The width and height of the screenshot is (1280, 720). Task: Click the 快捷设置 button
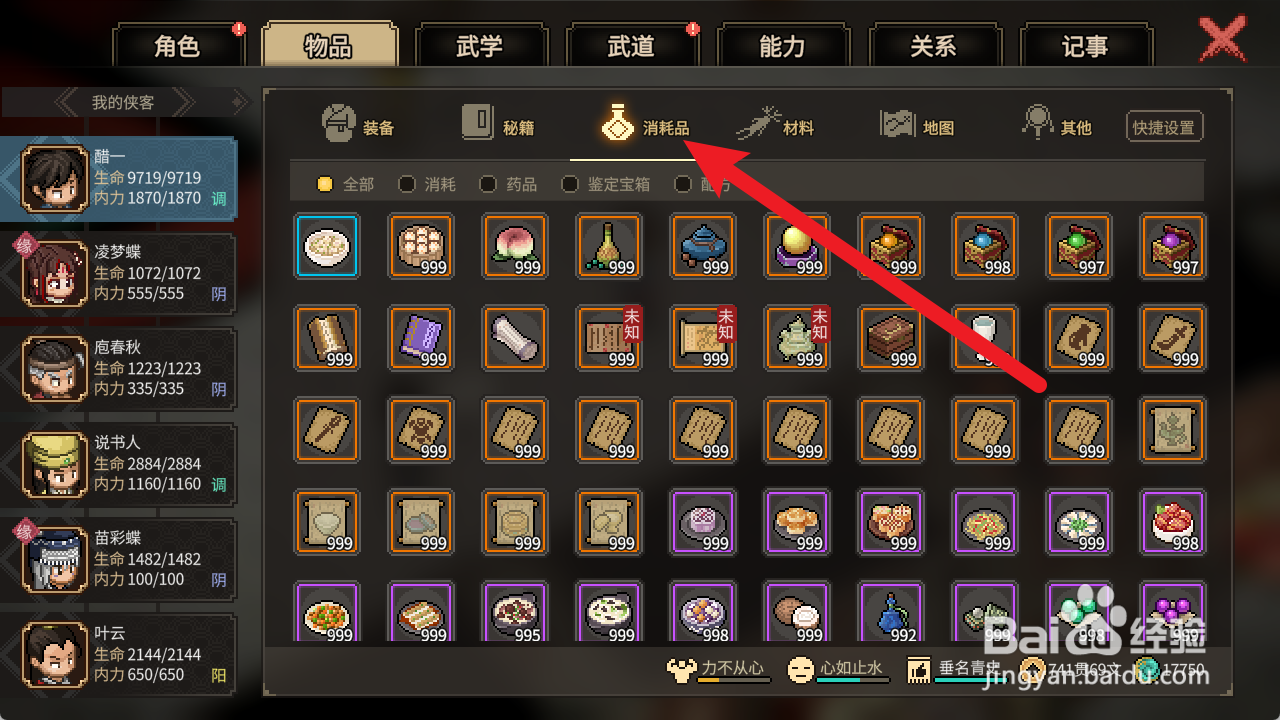tap(1164, 127)
